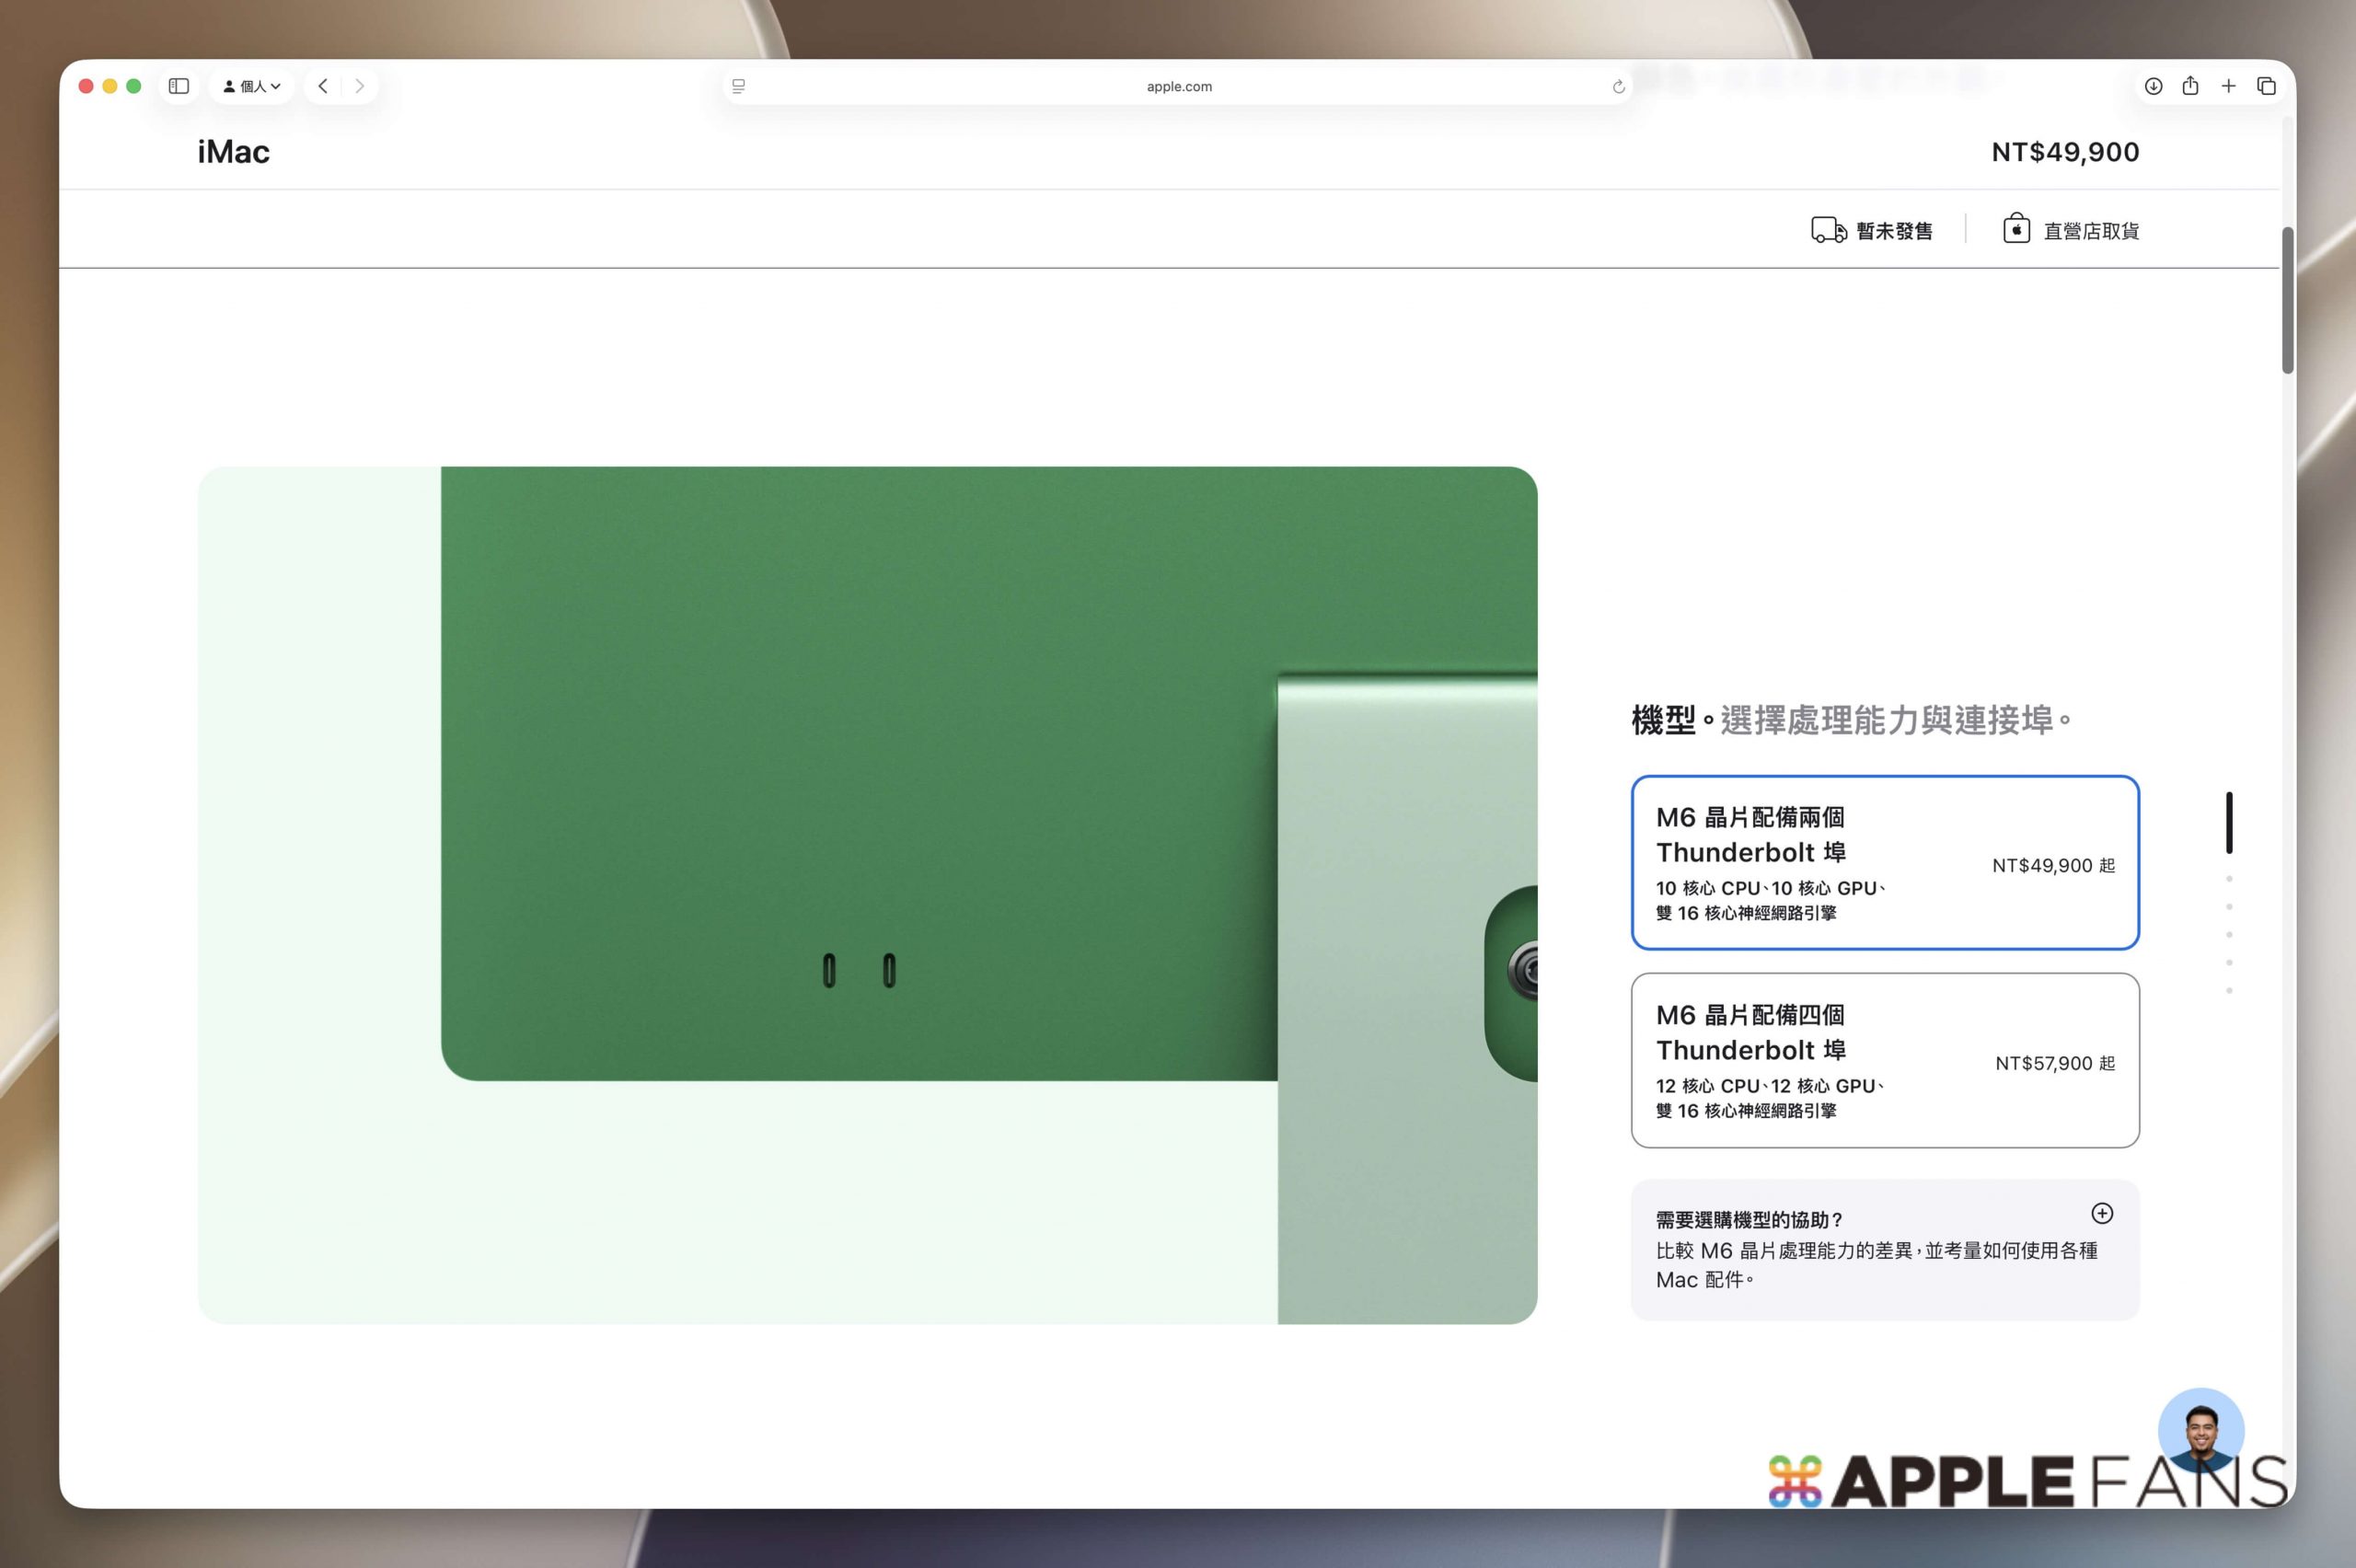This screenshot has height=1568, width=2356.
Task: Expand 需要選購機型的協助 with plus icon
Action: [2102, 1213]
